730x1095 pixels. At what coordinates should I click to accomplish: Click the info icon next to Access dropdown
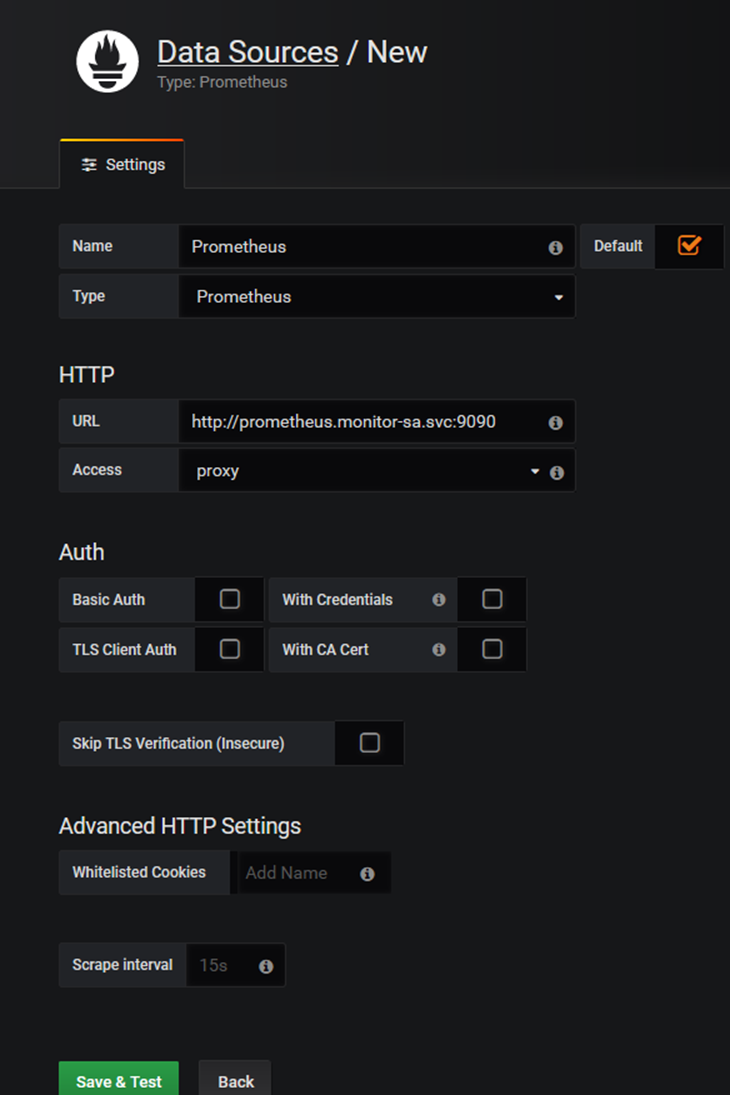click(557, 473)
